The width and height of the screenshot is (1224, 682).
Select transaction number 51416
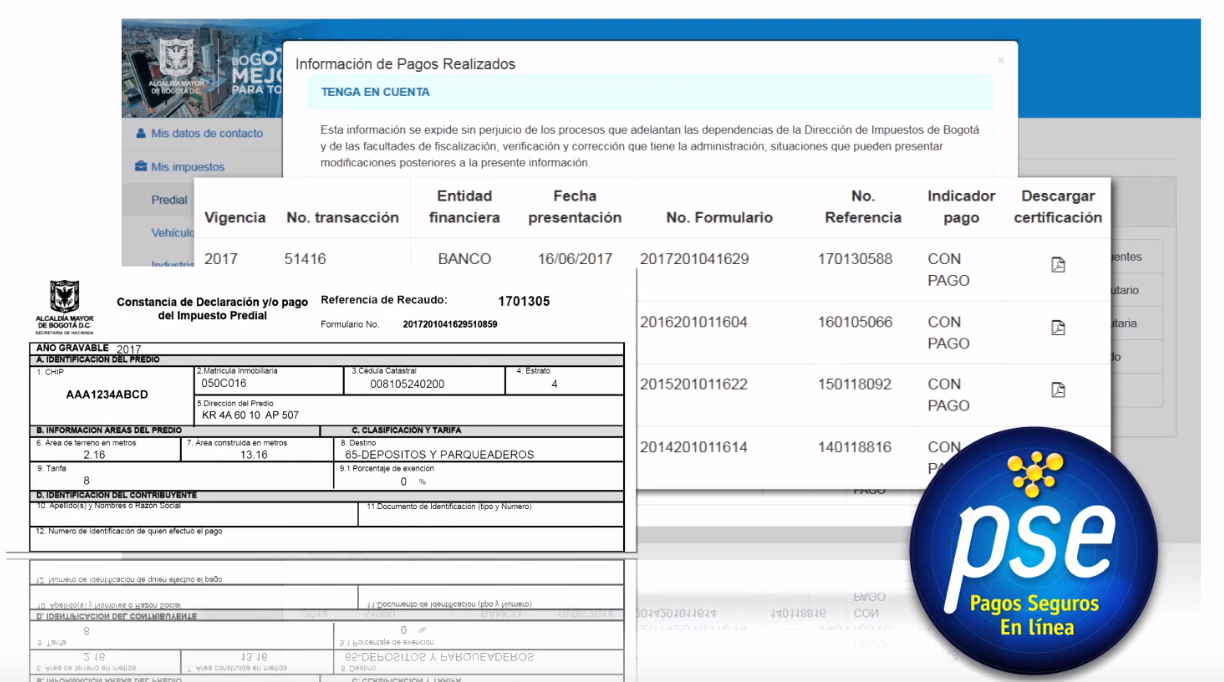point(305,259)
